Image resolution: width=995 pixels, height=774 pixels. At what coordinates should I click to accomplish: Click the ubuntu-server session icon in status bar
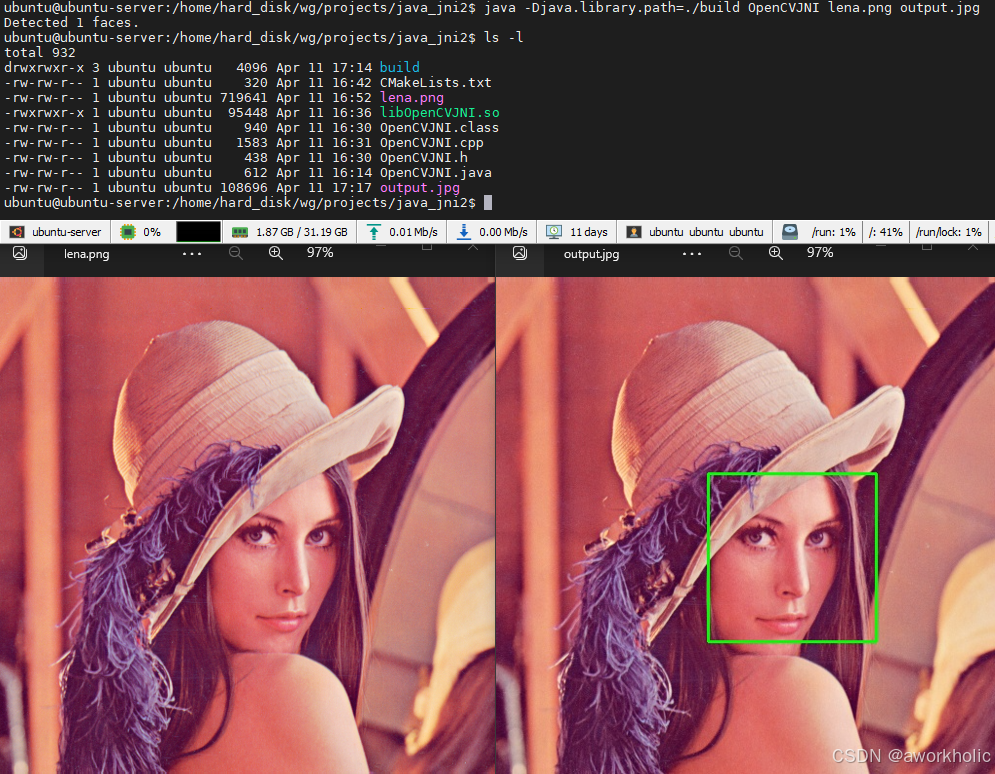click(x=17, y=232)
